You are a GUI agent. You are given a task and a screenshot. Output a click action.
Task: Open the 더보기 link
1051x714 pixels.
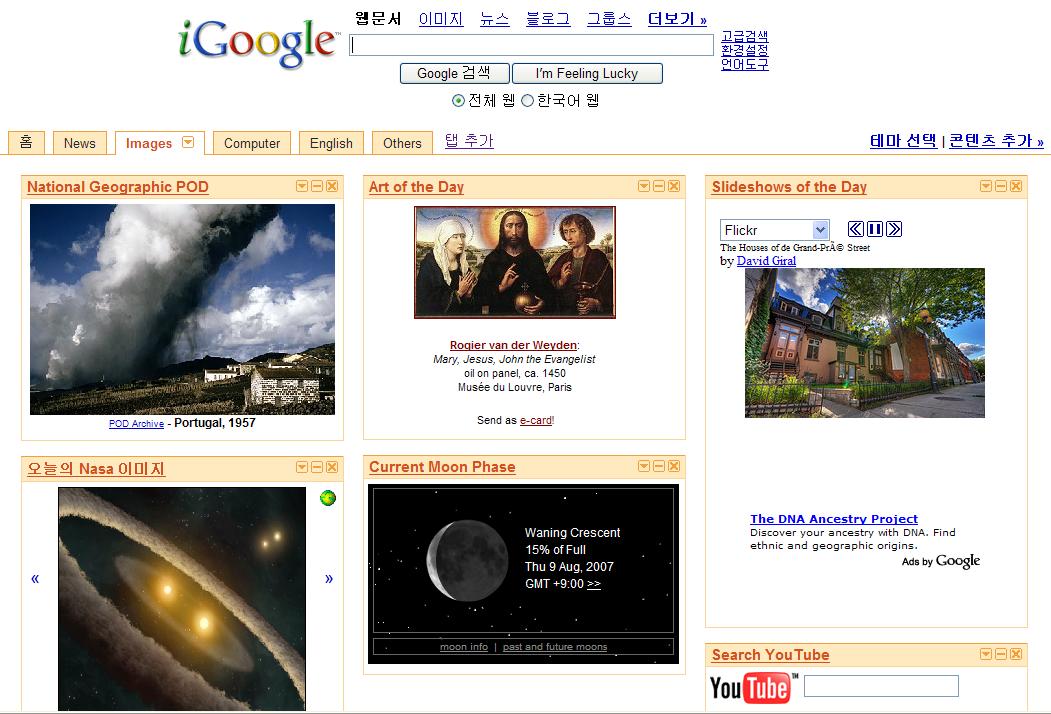point(677,19)
